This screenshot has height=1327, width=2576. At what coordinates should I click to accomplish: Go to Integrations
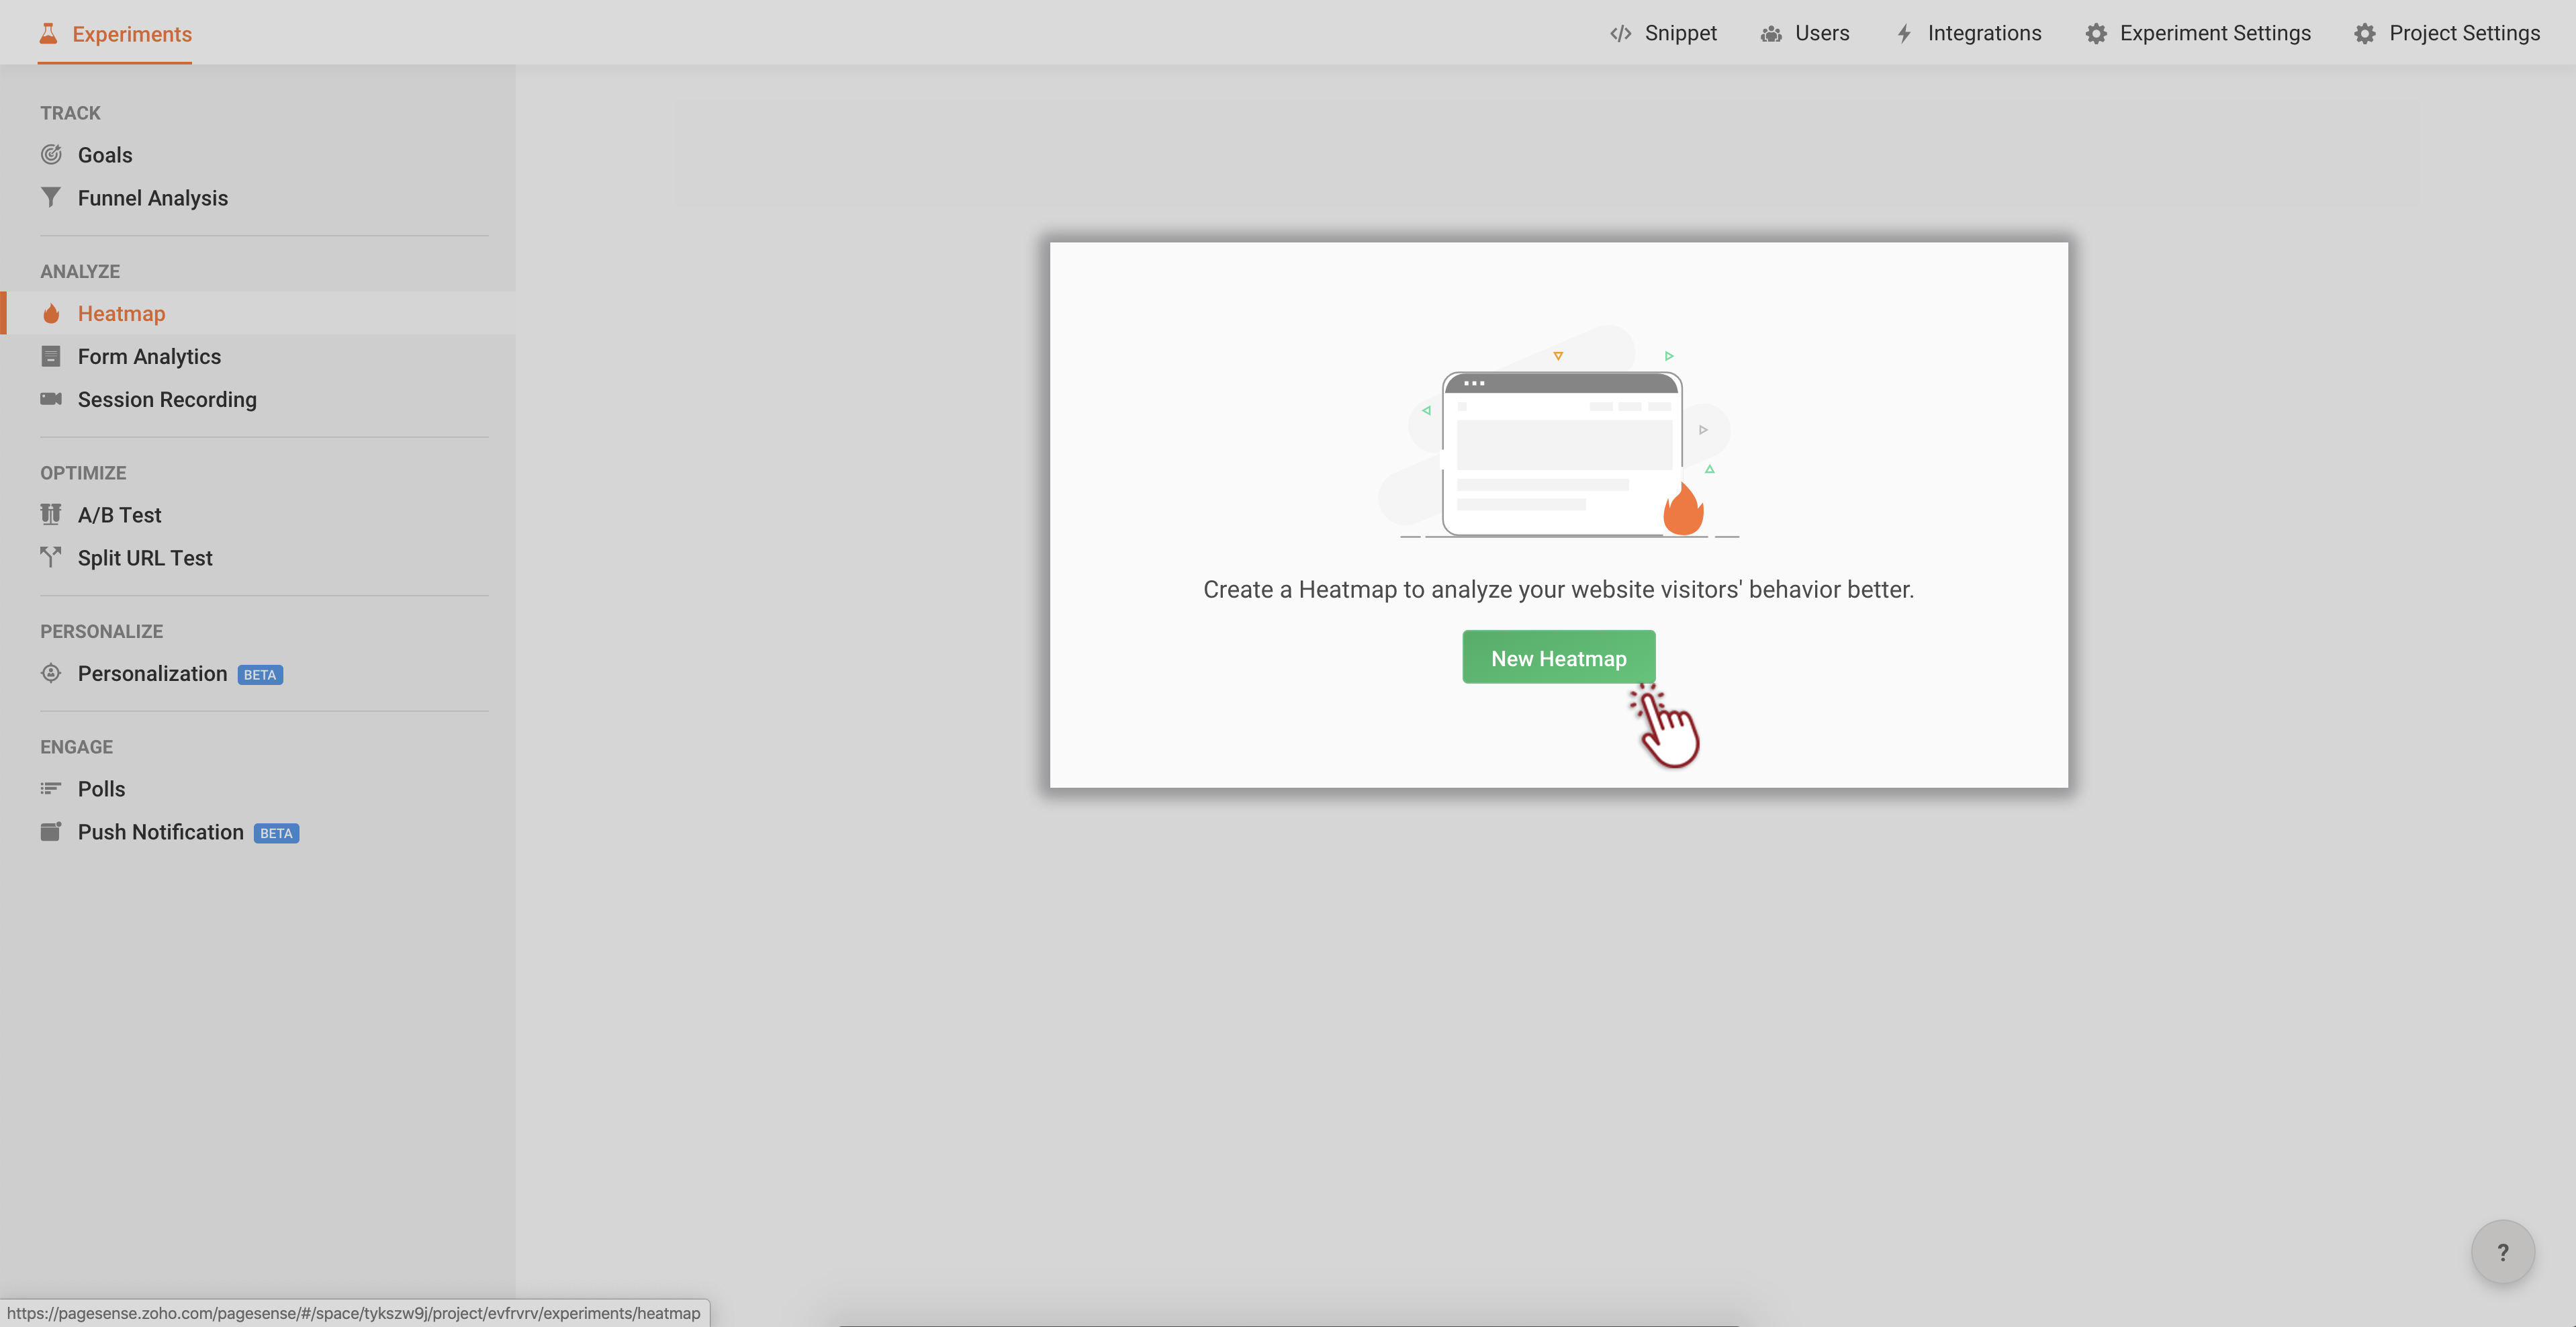(1968, 33)
